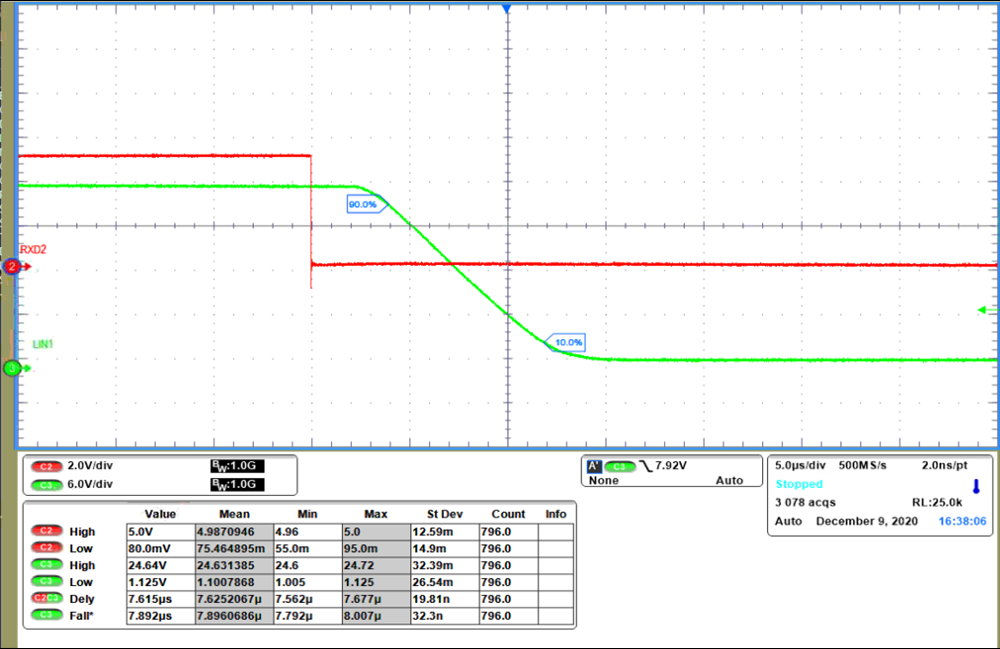Click the A trigger badge icon
This screenshot has width=1000, height=649.
[x=593, y=466]
